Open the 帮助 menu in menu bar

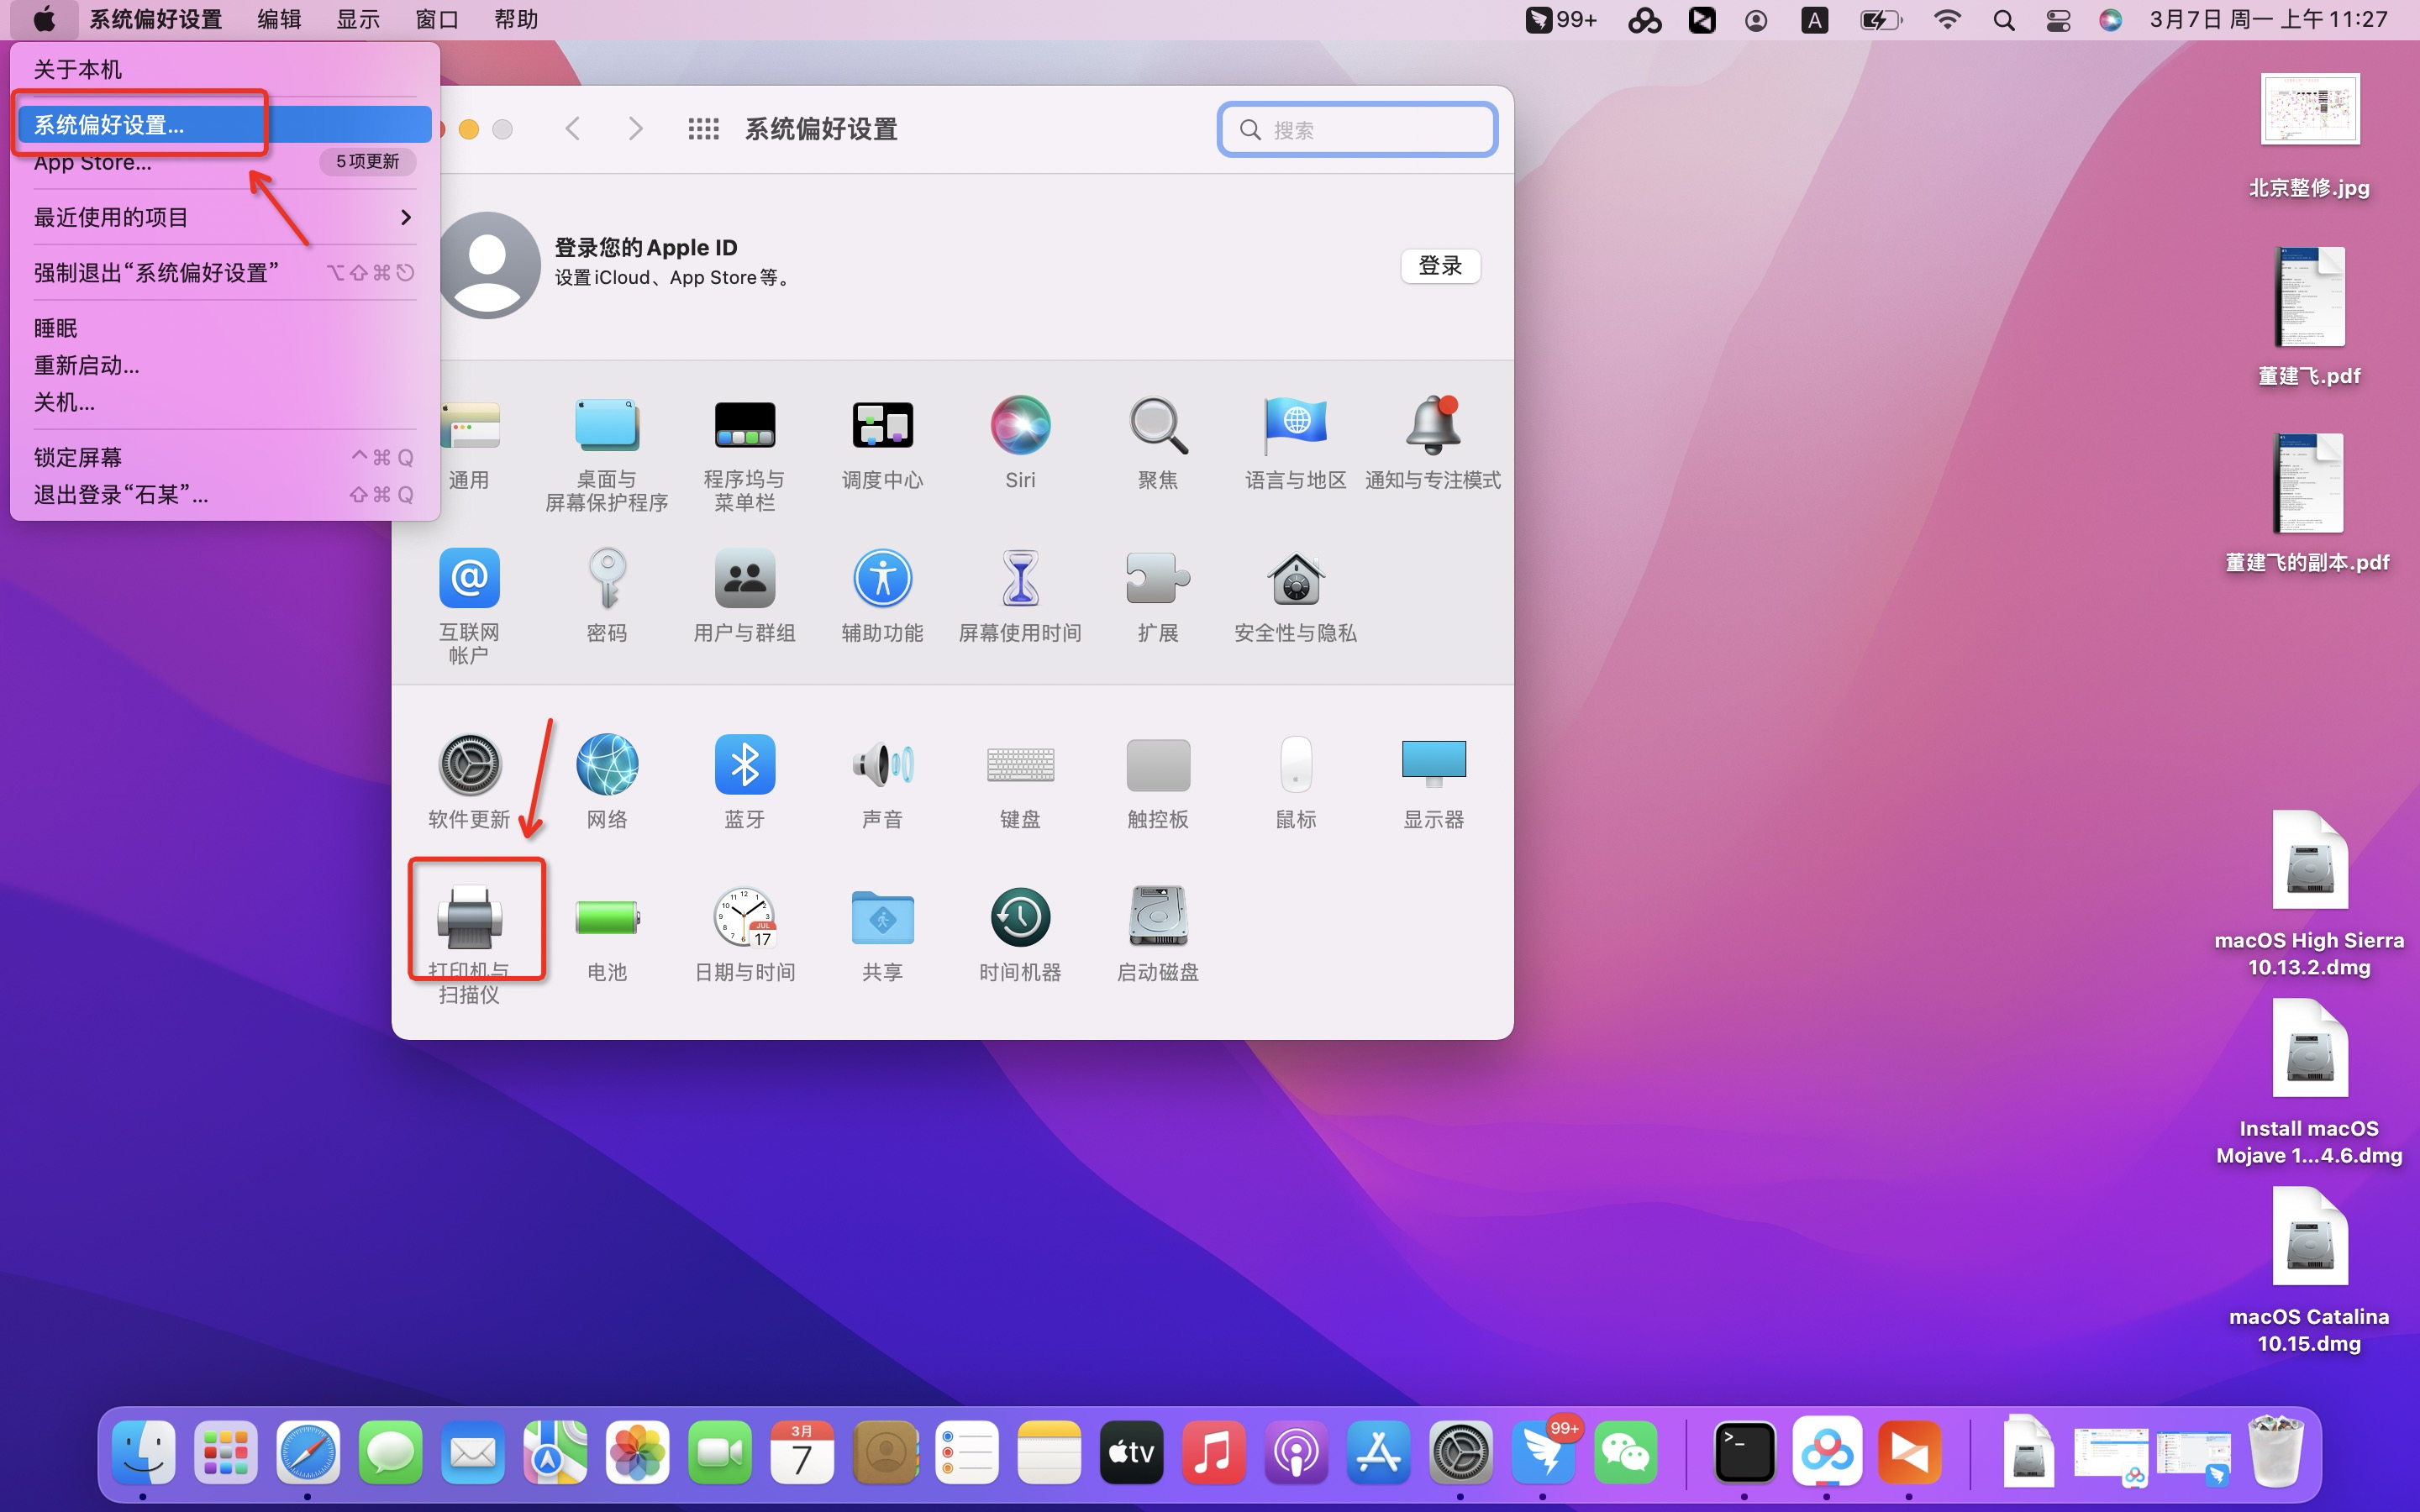coord(516,19)
